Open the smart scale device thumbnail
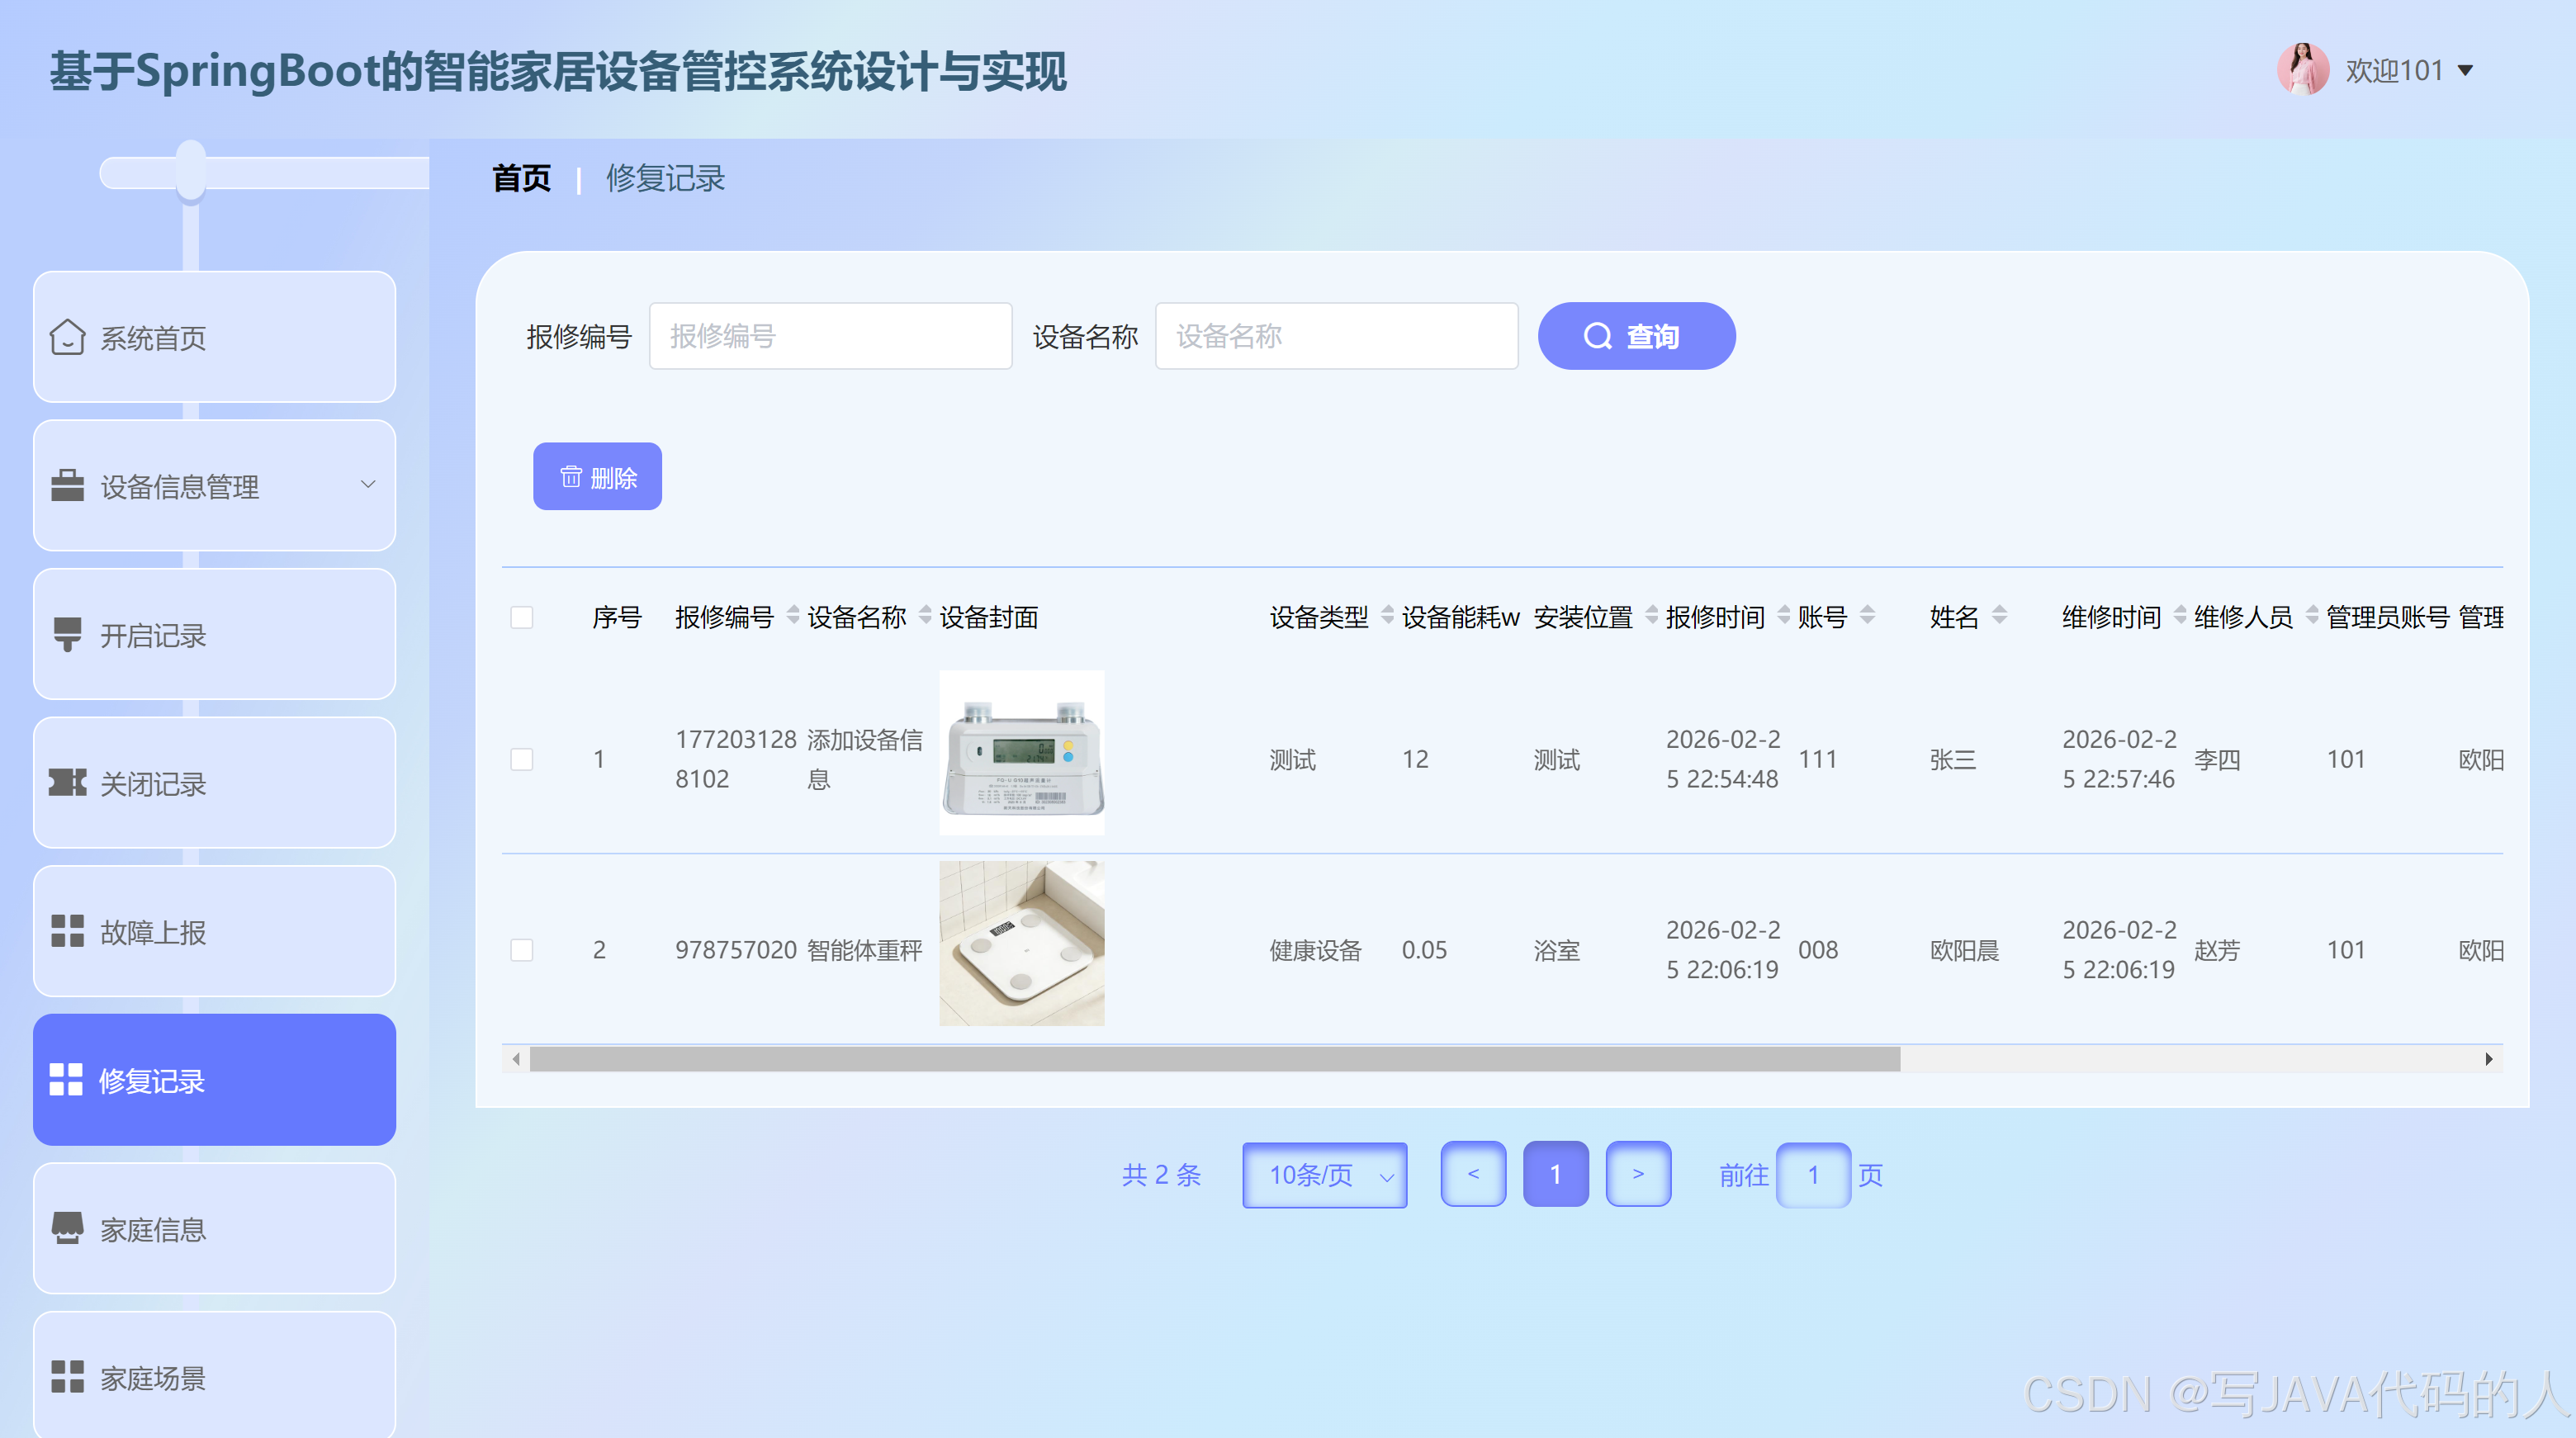Image resolution: width=2576 pixels, height=1438 pixels. click(1021, 943)
